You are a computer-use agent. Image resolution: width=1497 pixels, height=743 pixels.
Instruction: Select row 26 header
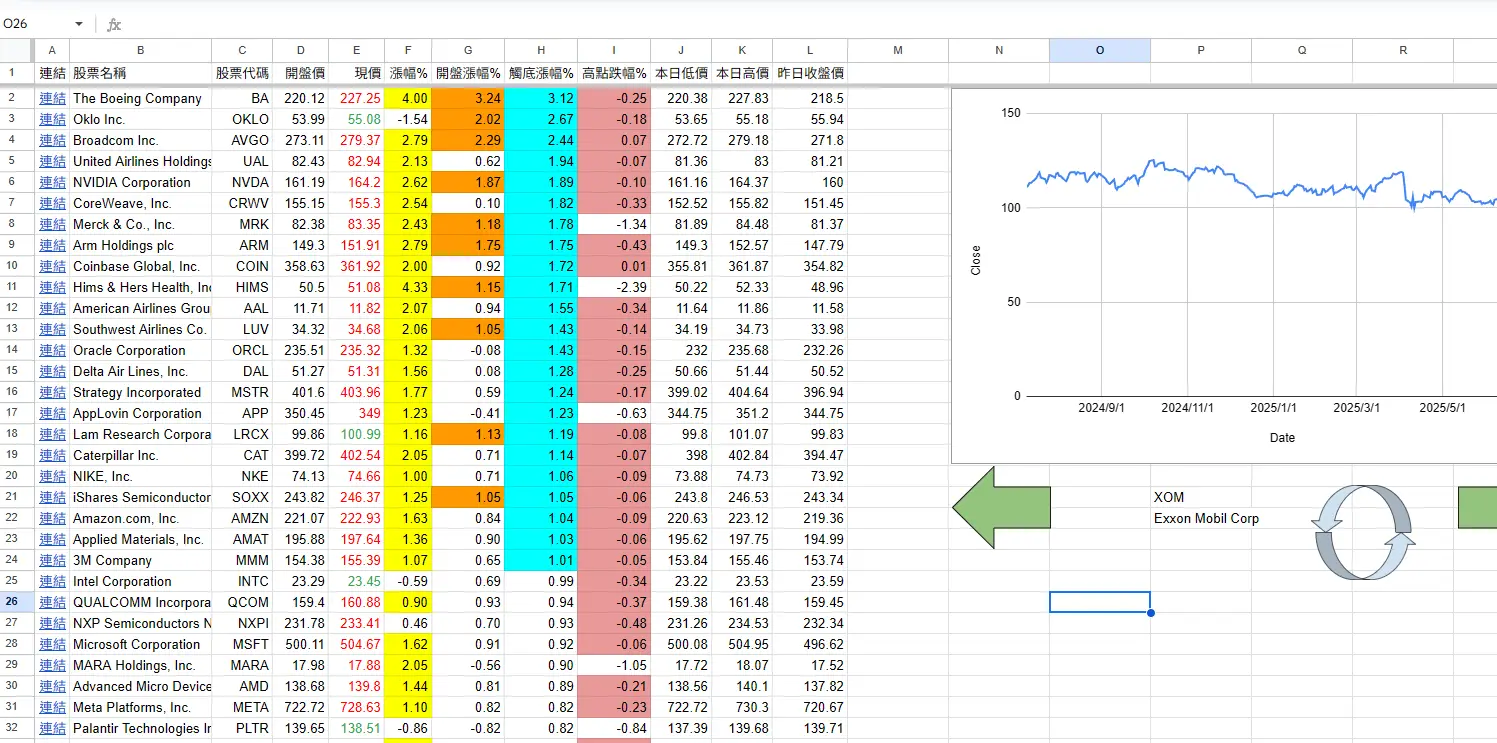point(17,602)
